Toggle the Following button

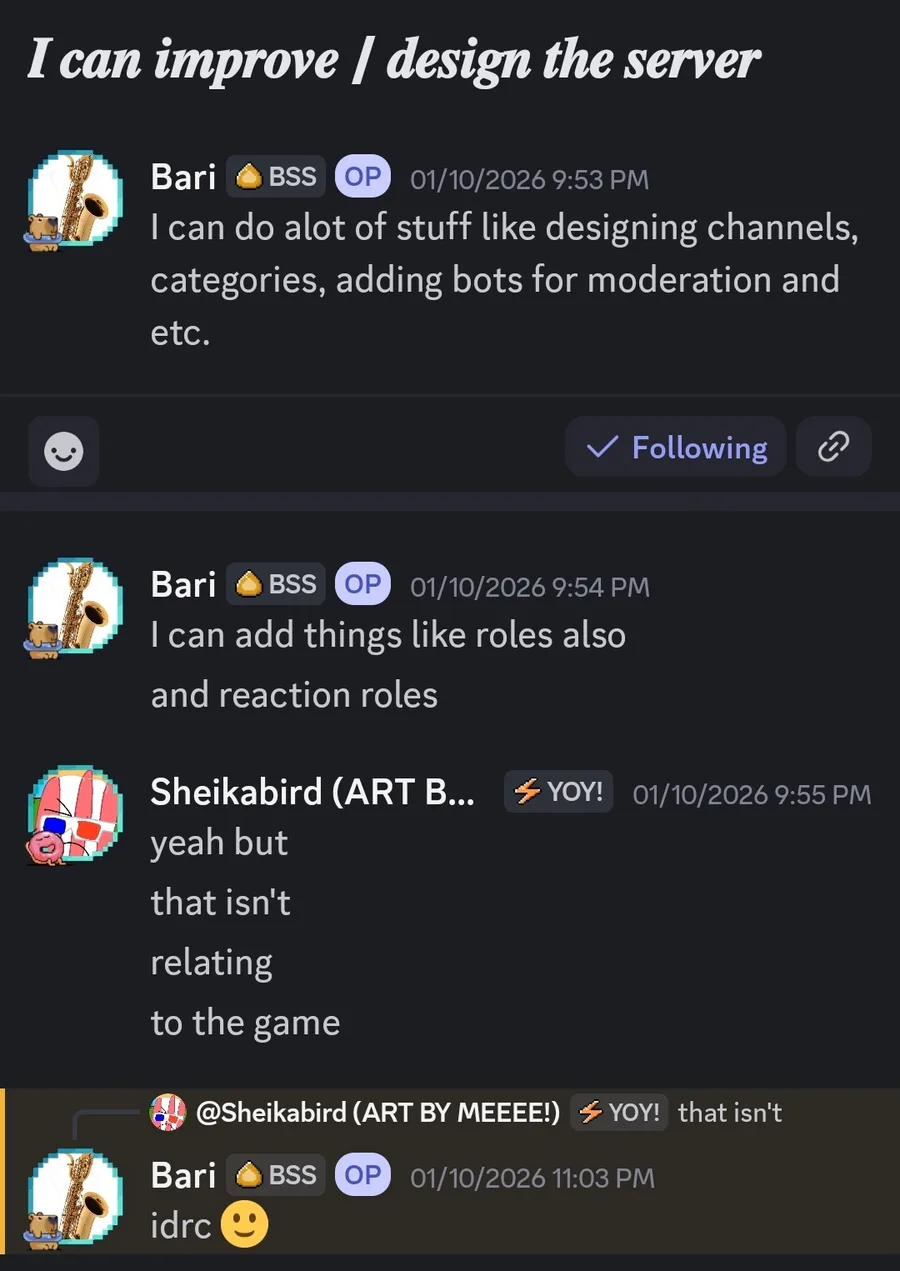pyautogui.click(x=676, y=447)
